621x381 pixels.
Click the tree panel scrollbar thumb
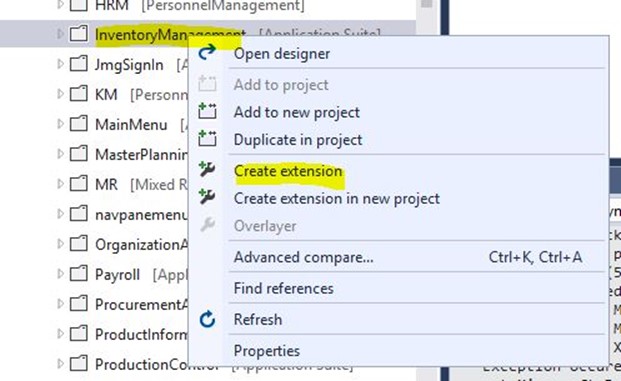[427, 4]
